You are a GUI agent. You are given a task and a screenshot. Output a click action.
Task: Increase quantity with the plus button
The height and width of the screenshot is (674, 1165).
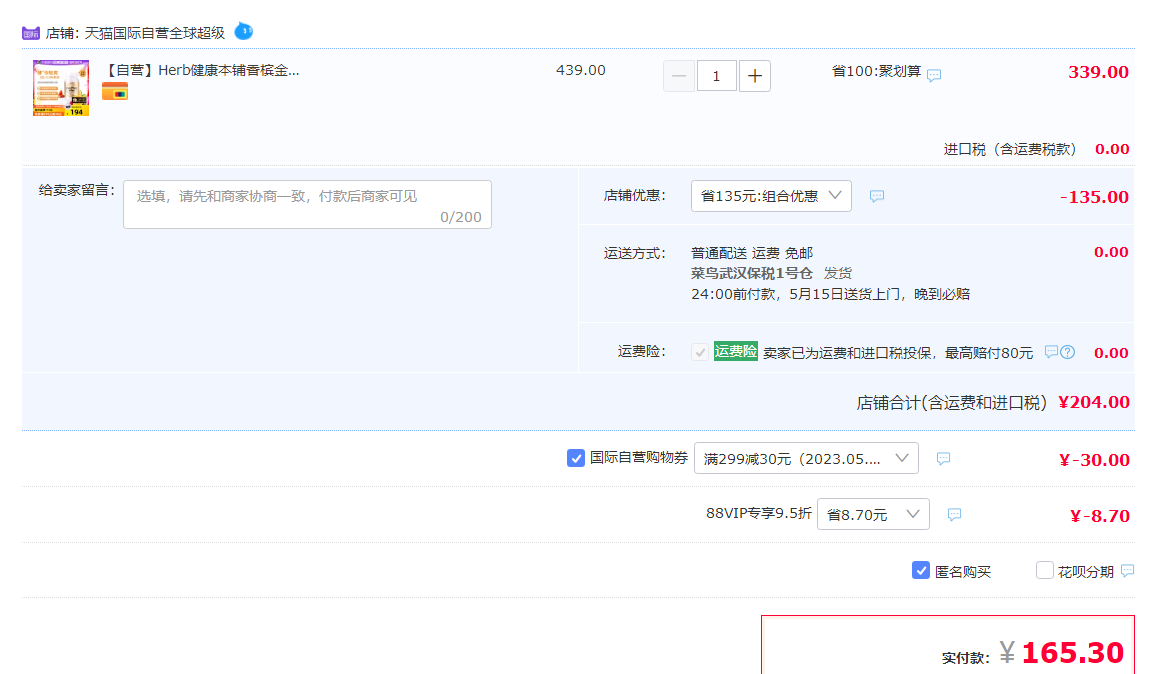coord(755,76)
